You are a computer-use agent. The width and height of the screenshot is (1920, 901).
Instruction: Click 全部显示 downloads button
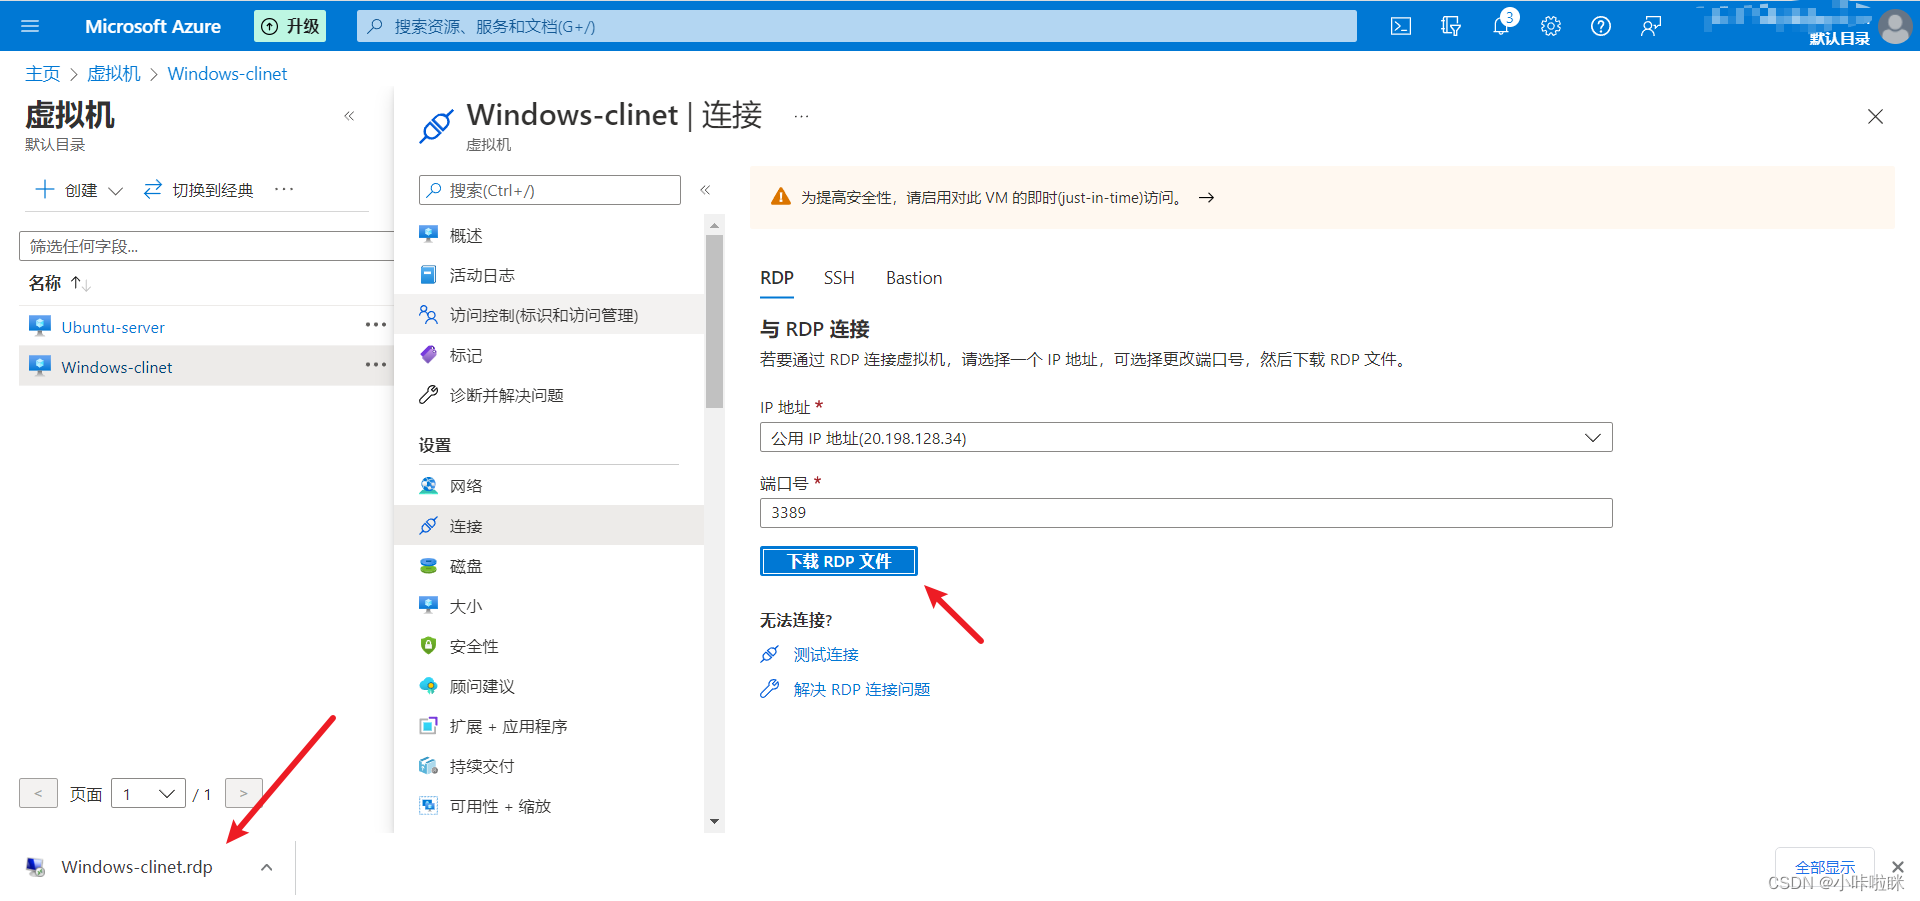1825,867
